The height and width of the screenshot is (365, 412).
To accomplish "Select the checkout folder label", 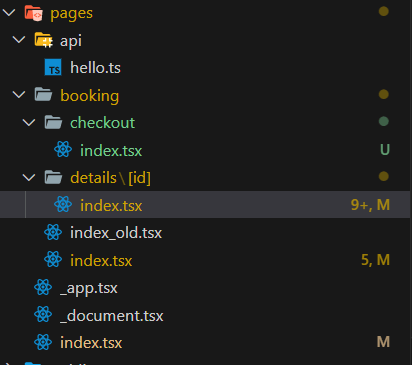I will point(102,123).
